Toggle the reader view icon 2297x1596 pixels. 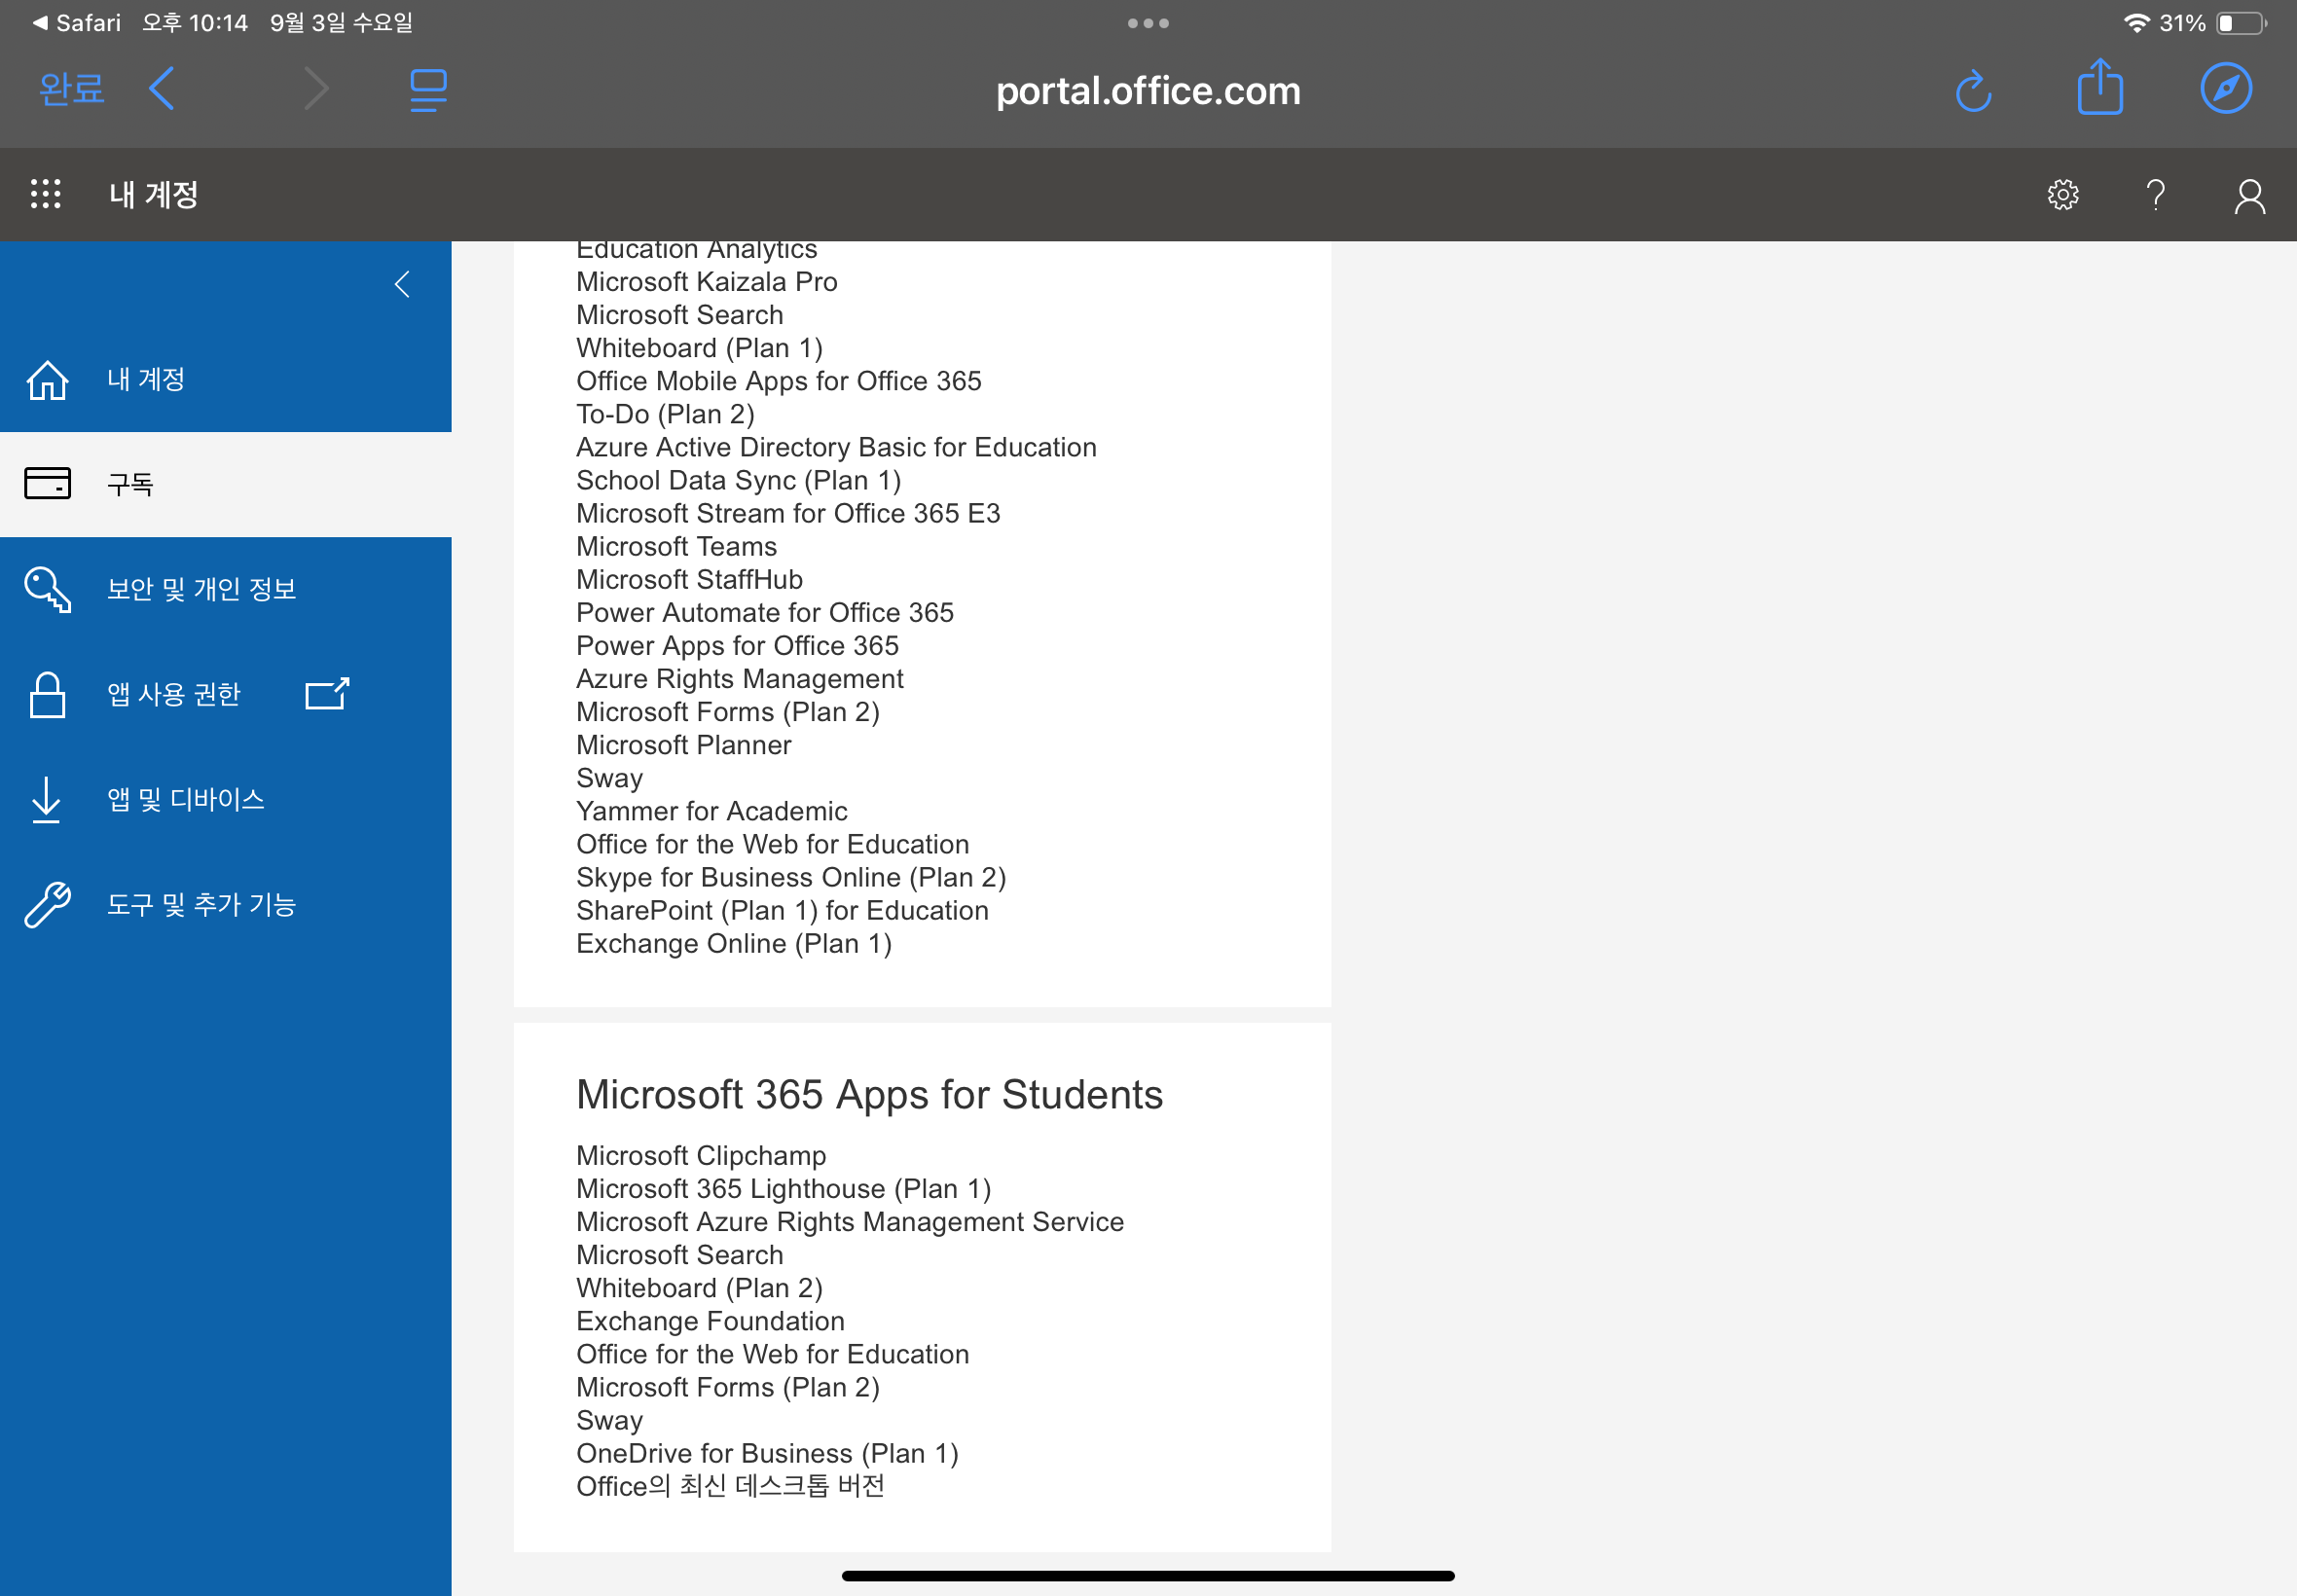point(428,90)
